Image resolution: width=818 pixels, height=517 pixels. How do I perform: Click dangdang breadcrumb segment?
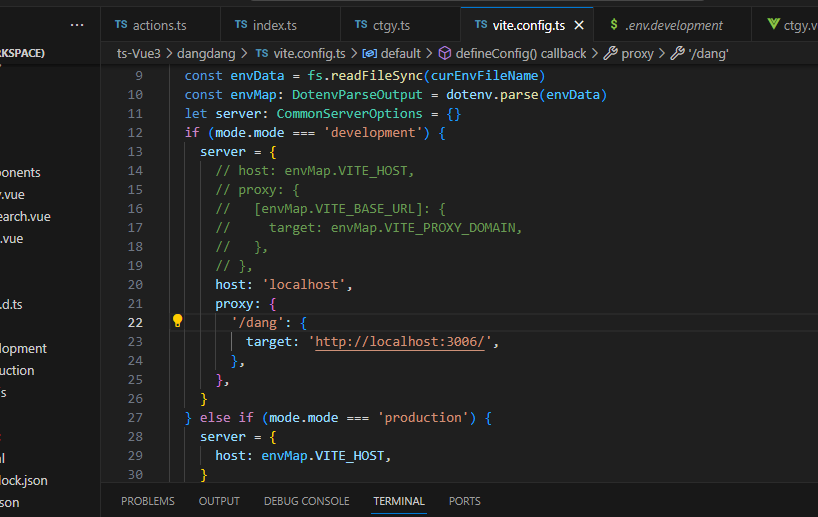click(206, 53)
